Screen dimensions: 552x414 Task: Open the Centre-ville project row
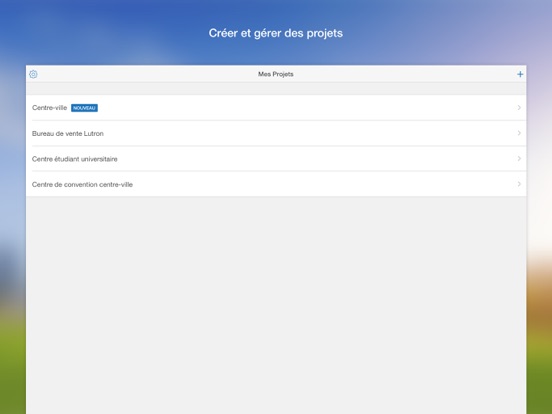coord(276,108)
